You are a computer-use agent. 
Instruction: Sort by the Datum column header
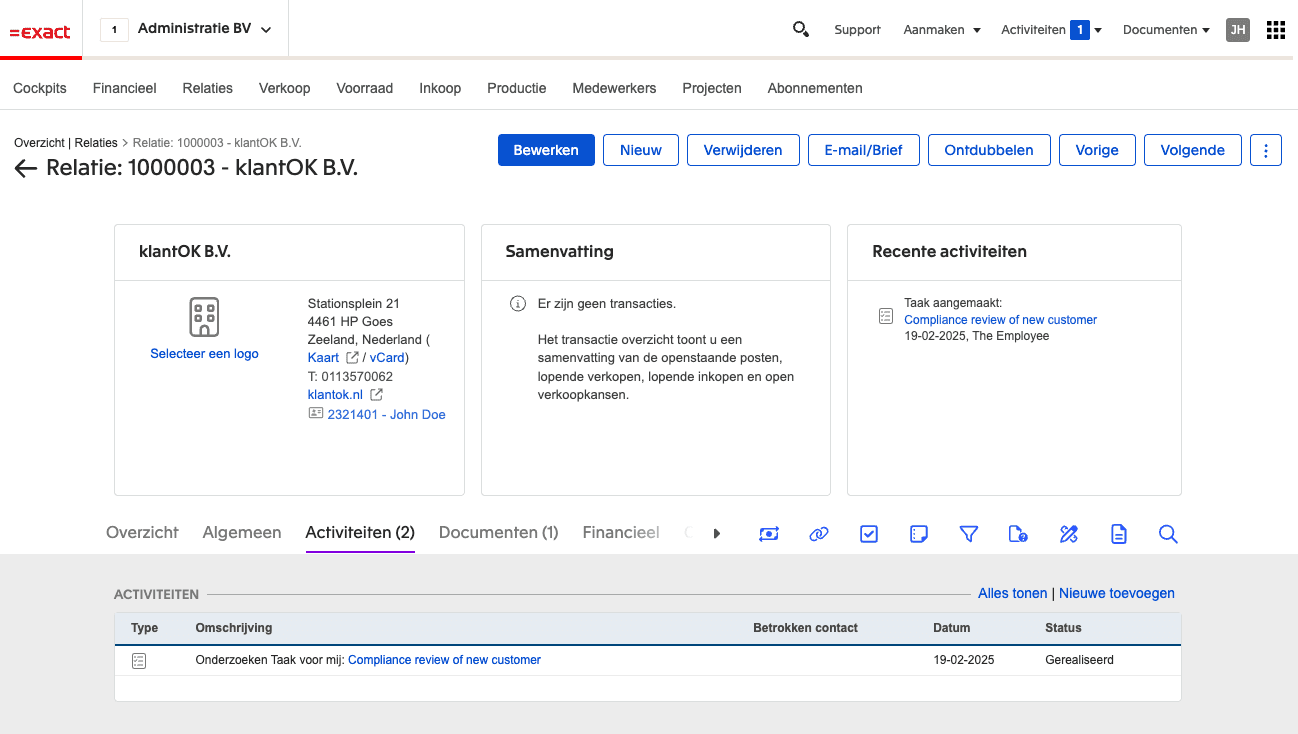[951, 628]
